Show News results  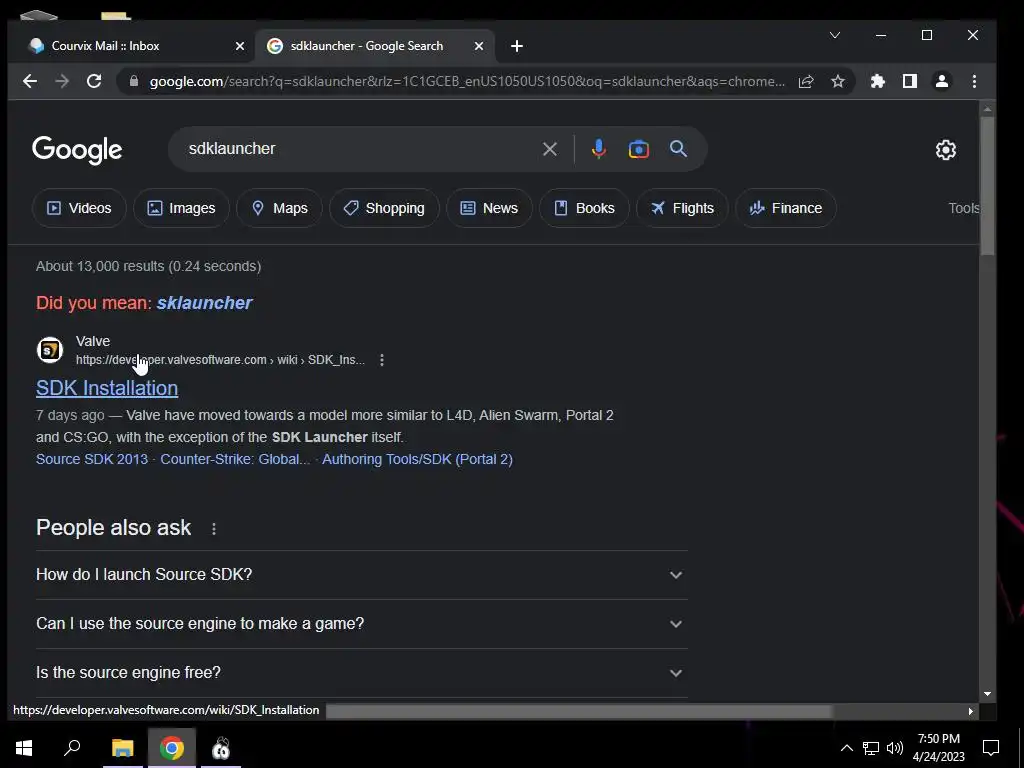(489, 208)
